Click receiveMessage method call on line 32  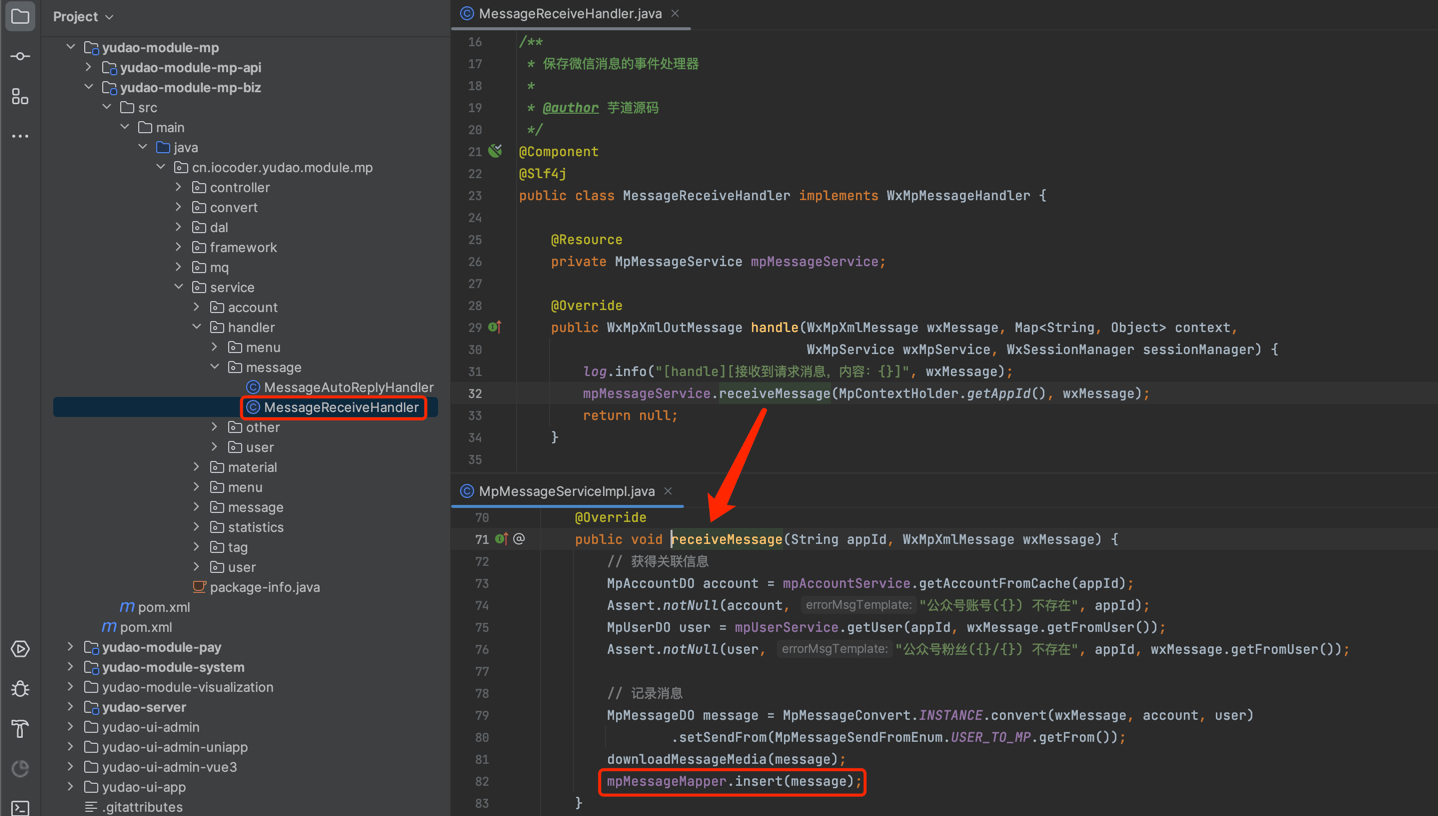(x=774, y=394)
